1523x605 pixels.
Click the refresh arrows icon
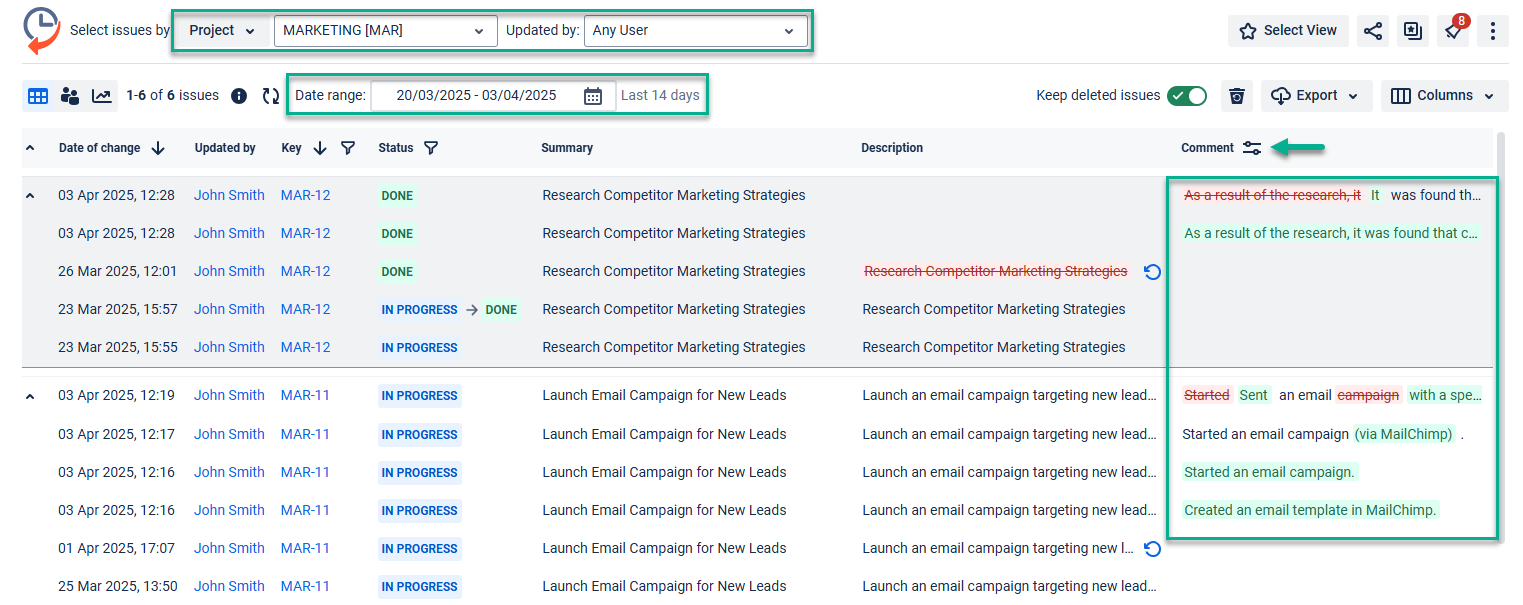pos(271,96)
